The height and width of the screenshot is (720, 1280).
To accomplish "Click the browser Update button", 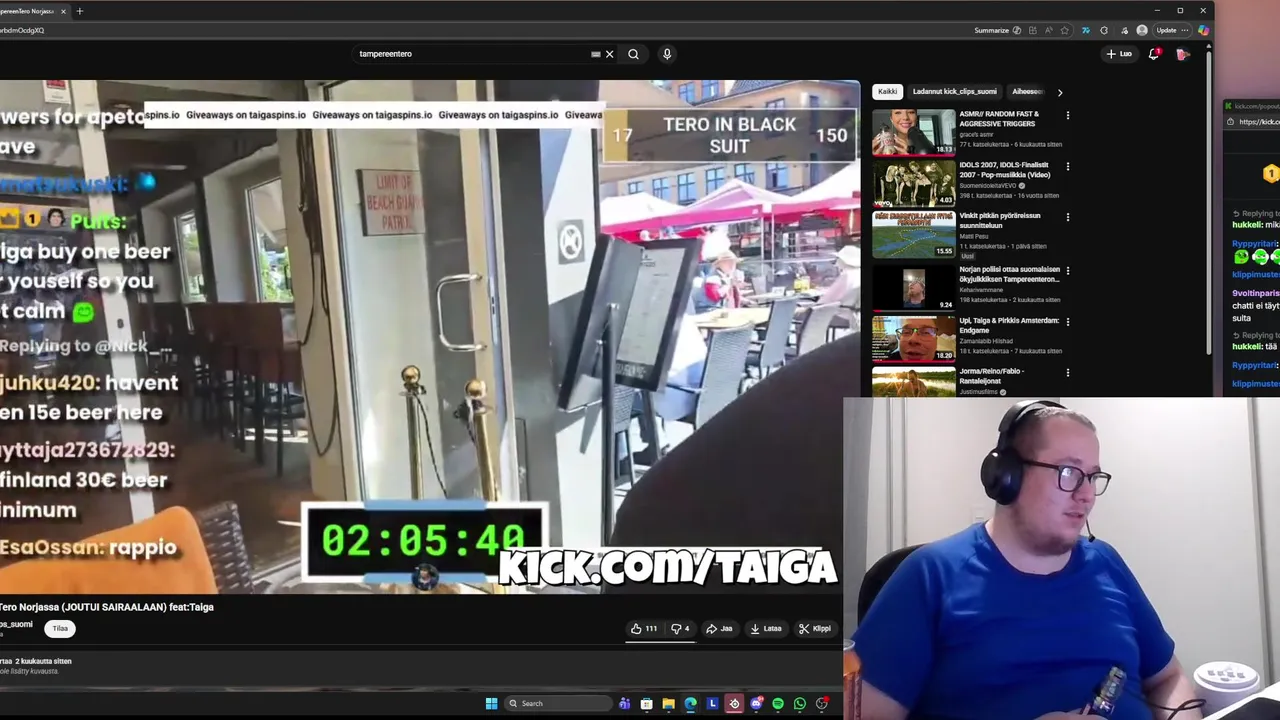I will click(1167, 30).
